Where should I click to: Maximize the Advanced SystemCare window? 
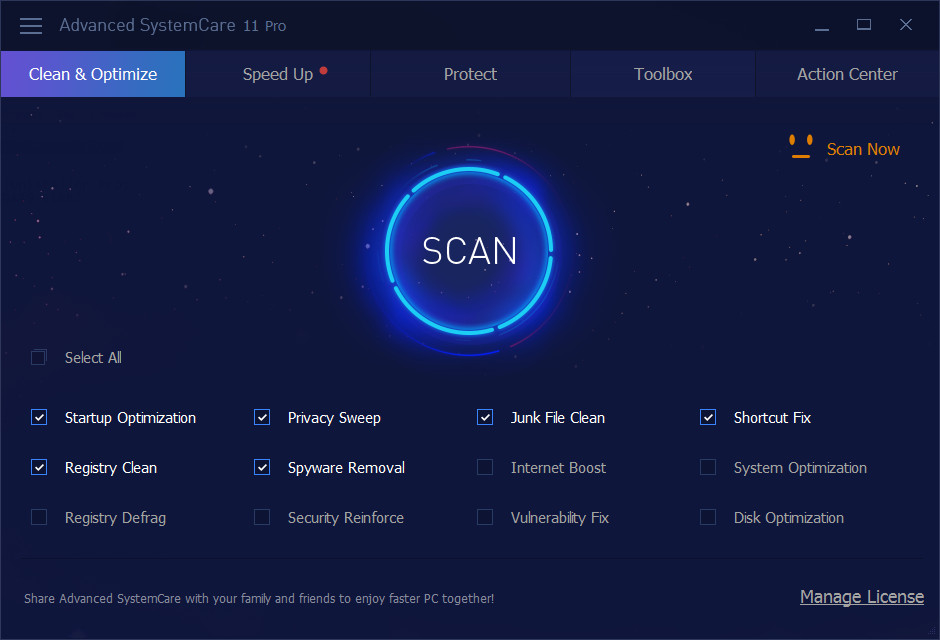[864, 25]
